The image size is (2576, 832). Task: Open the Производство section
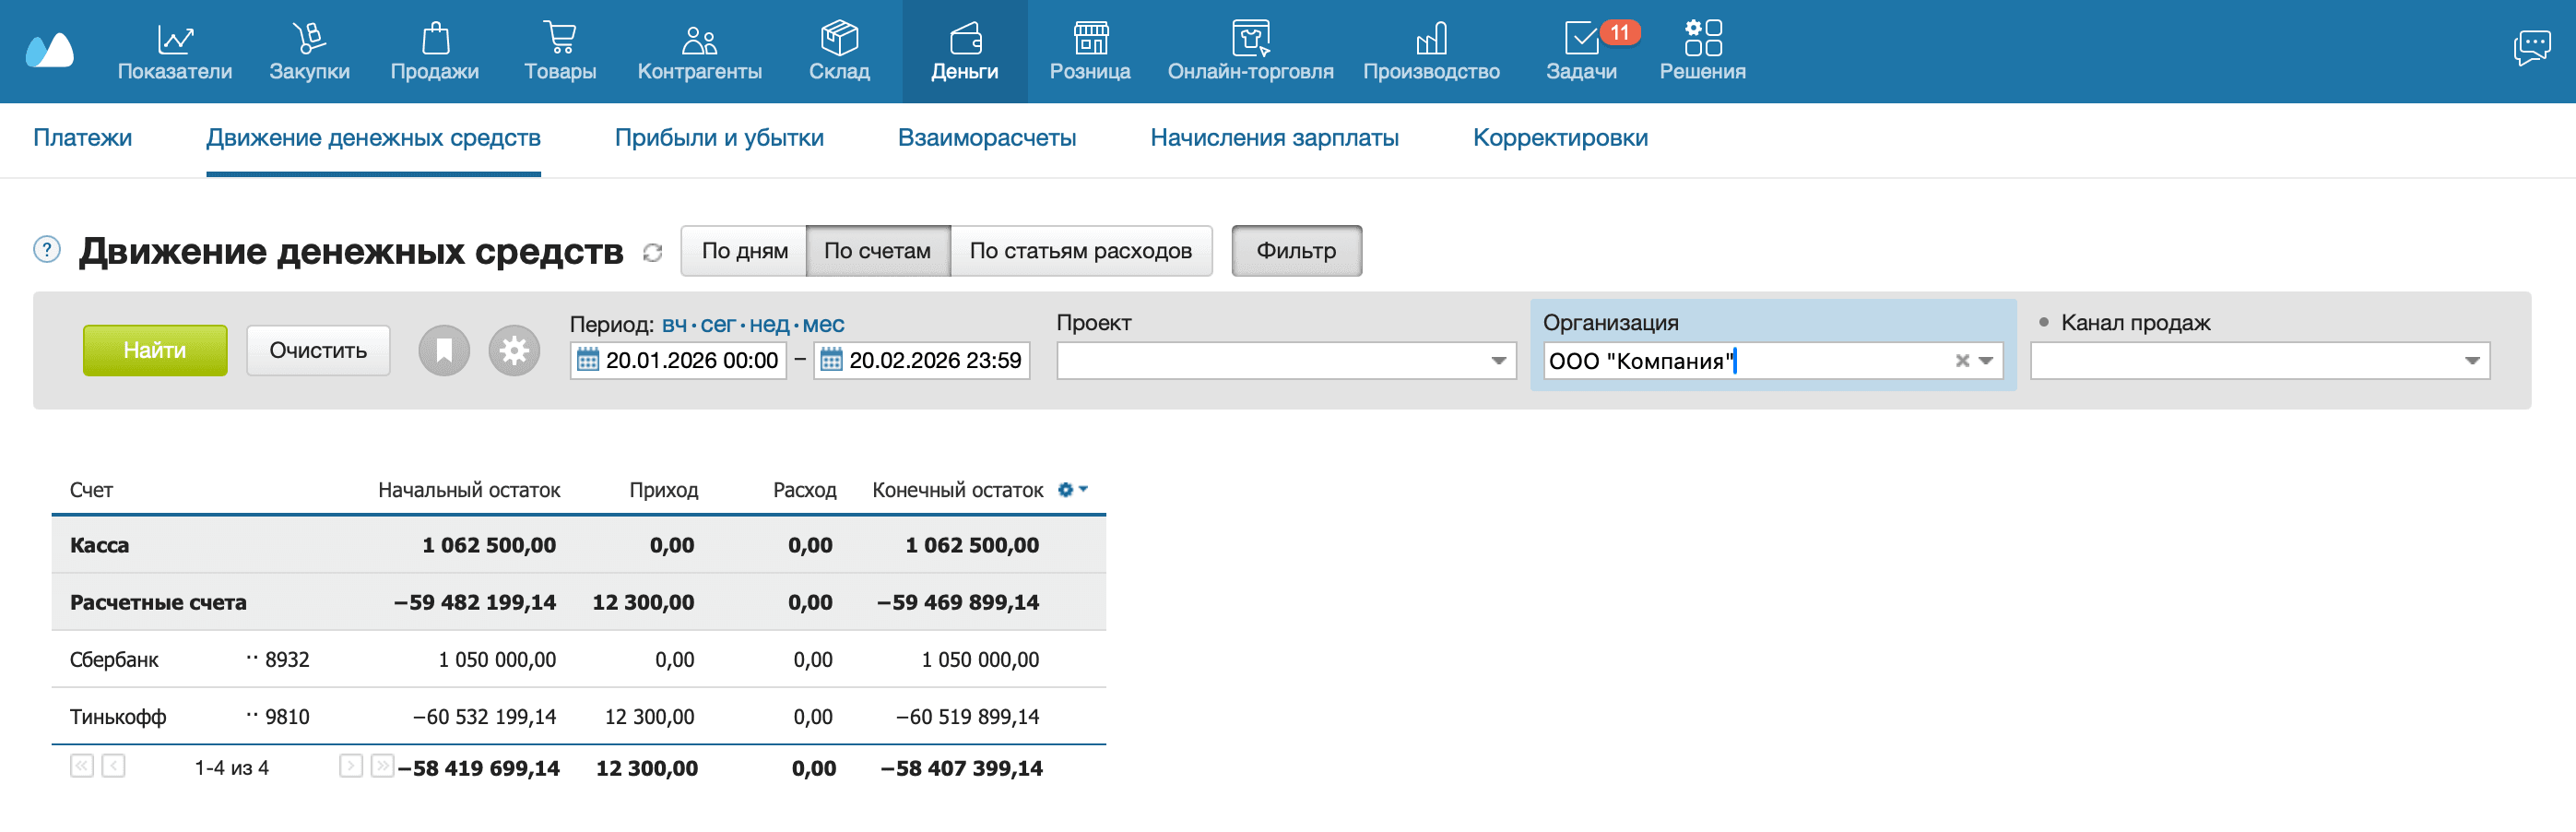1431,50
